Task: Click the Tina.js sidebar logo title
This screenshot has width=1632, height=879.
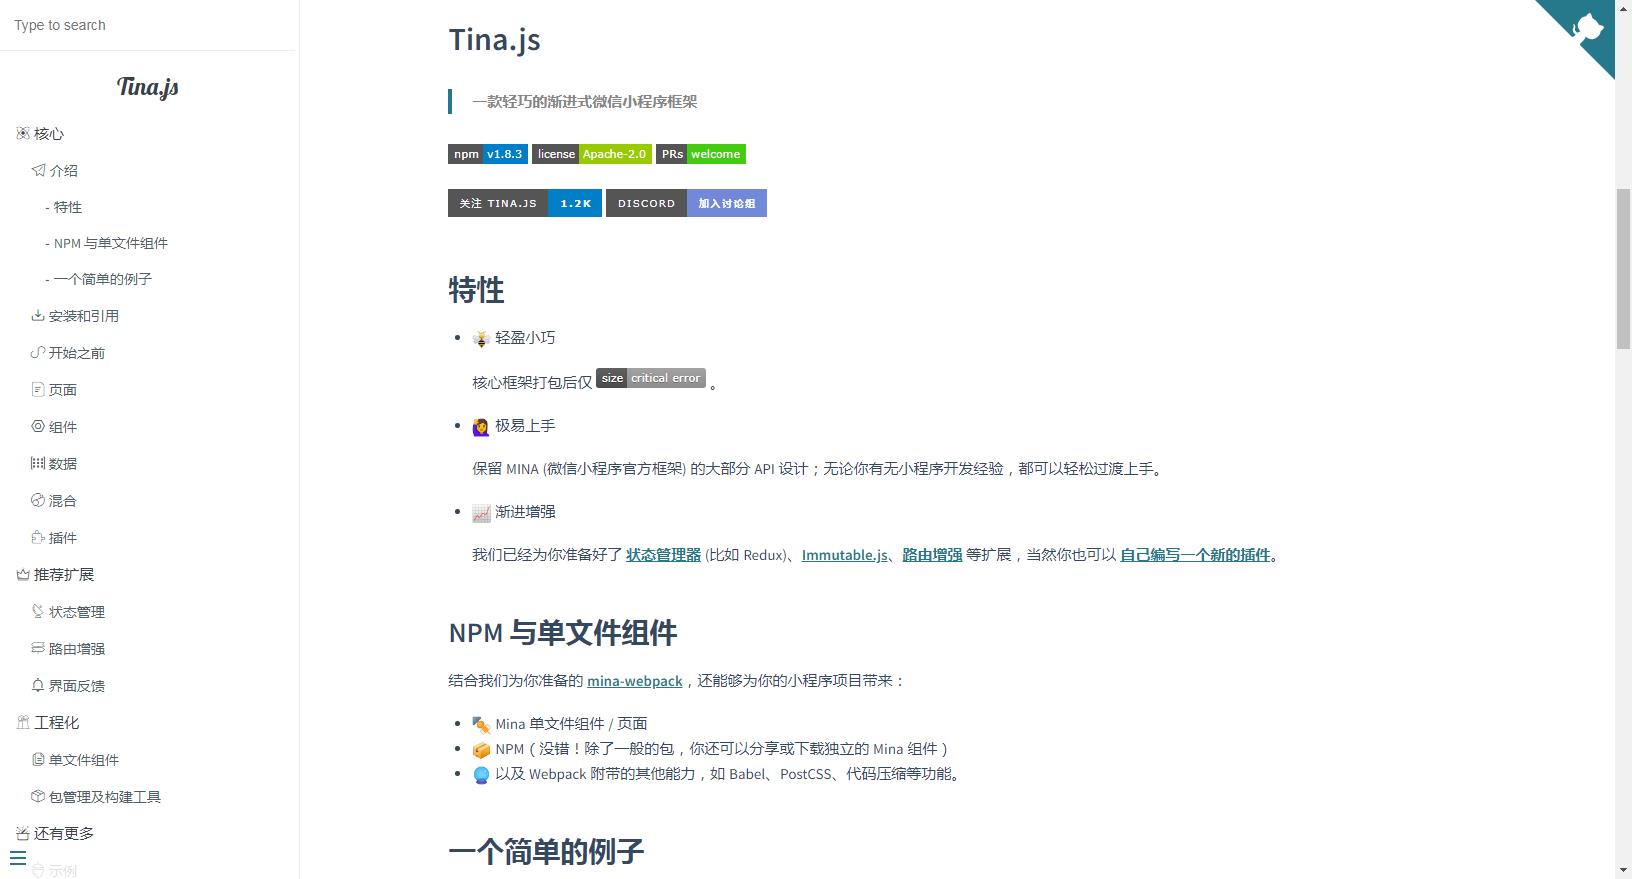Action: click(x=148, y=87)
